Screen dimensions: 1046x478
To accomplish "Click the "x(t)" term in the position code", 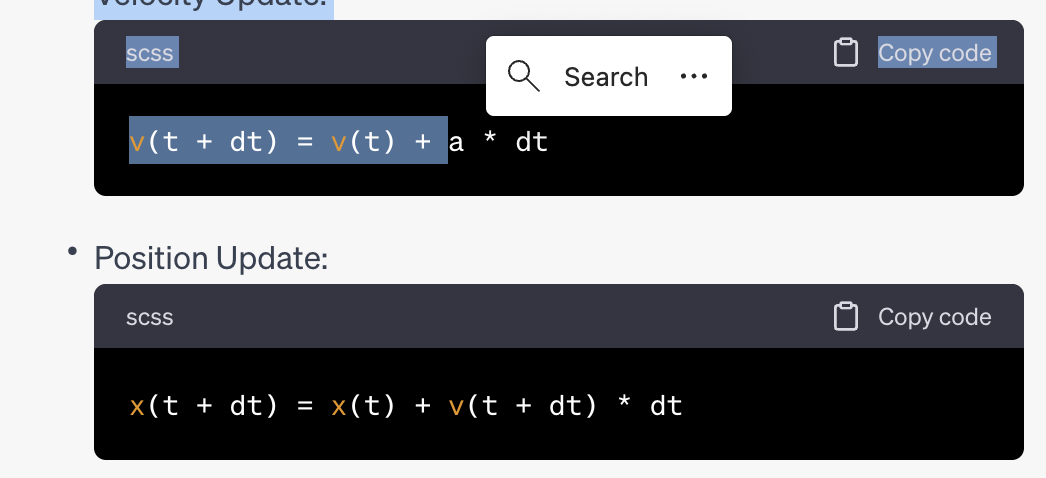I will pos(364,406).
